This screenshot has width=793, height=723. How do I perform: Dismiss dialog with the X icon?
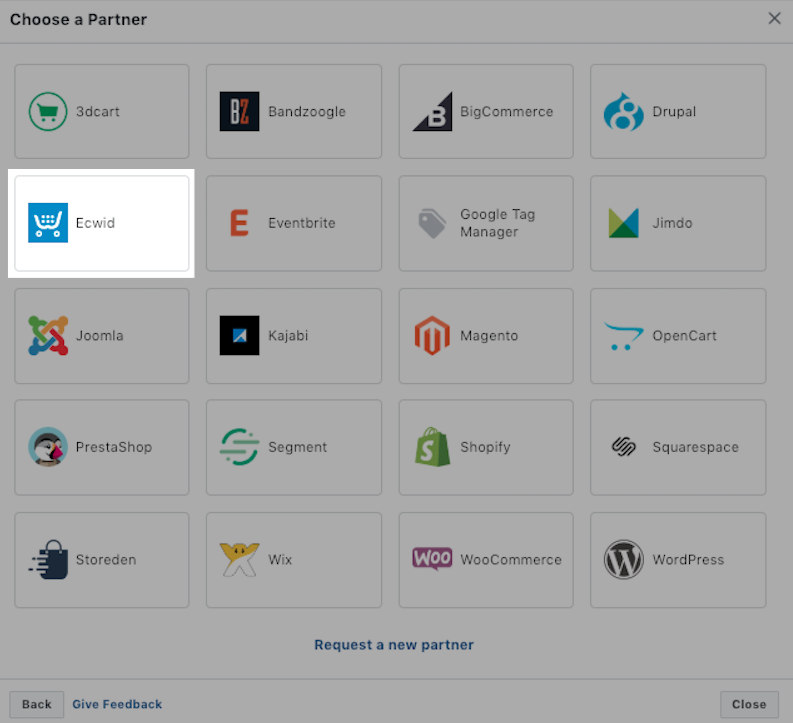[x=774, y=18]
